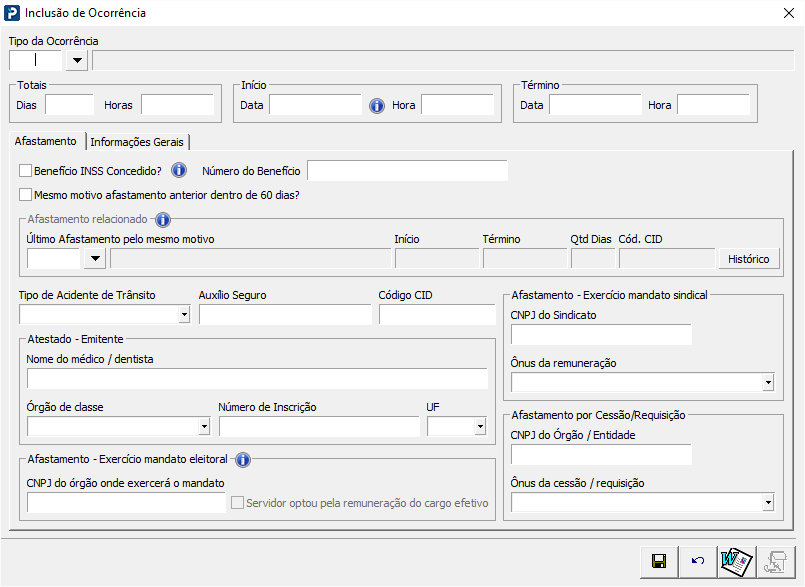Toggle Servidor optou pela remuneração checkbox

(237, 503)
